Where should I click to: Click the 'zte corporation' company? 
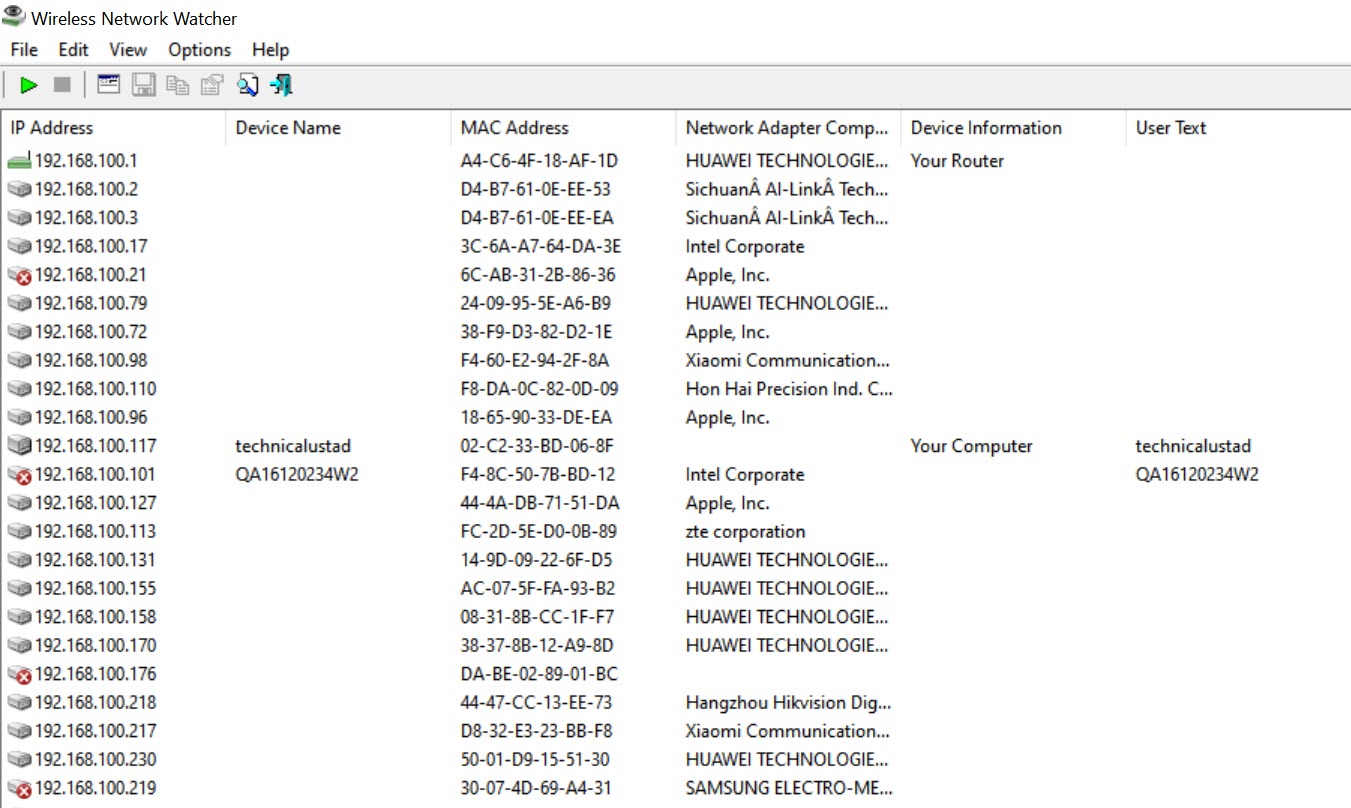point(745,532)
